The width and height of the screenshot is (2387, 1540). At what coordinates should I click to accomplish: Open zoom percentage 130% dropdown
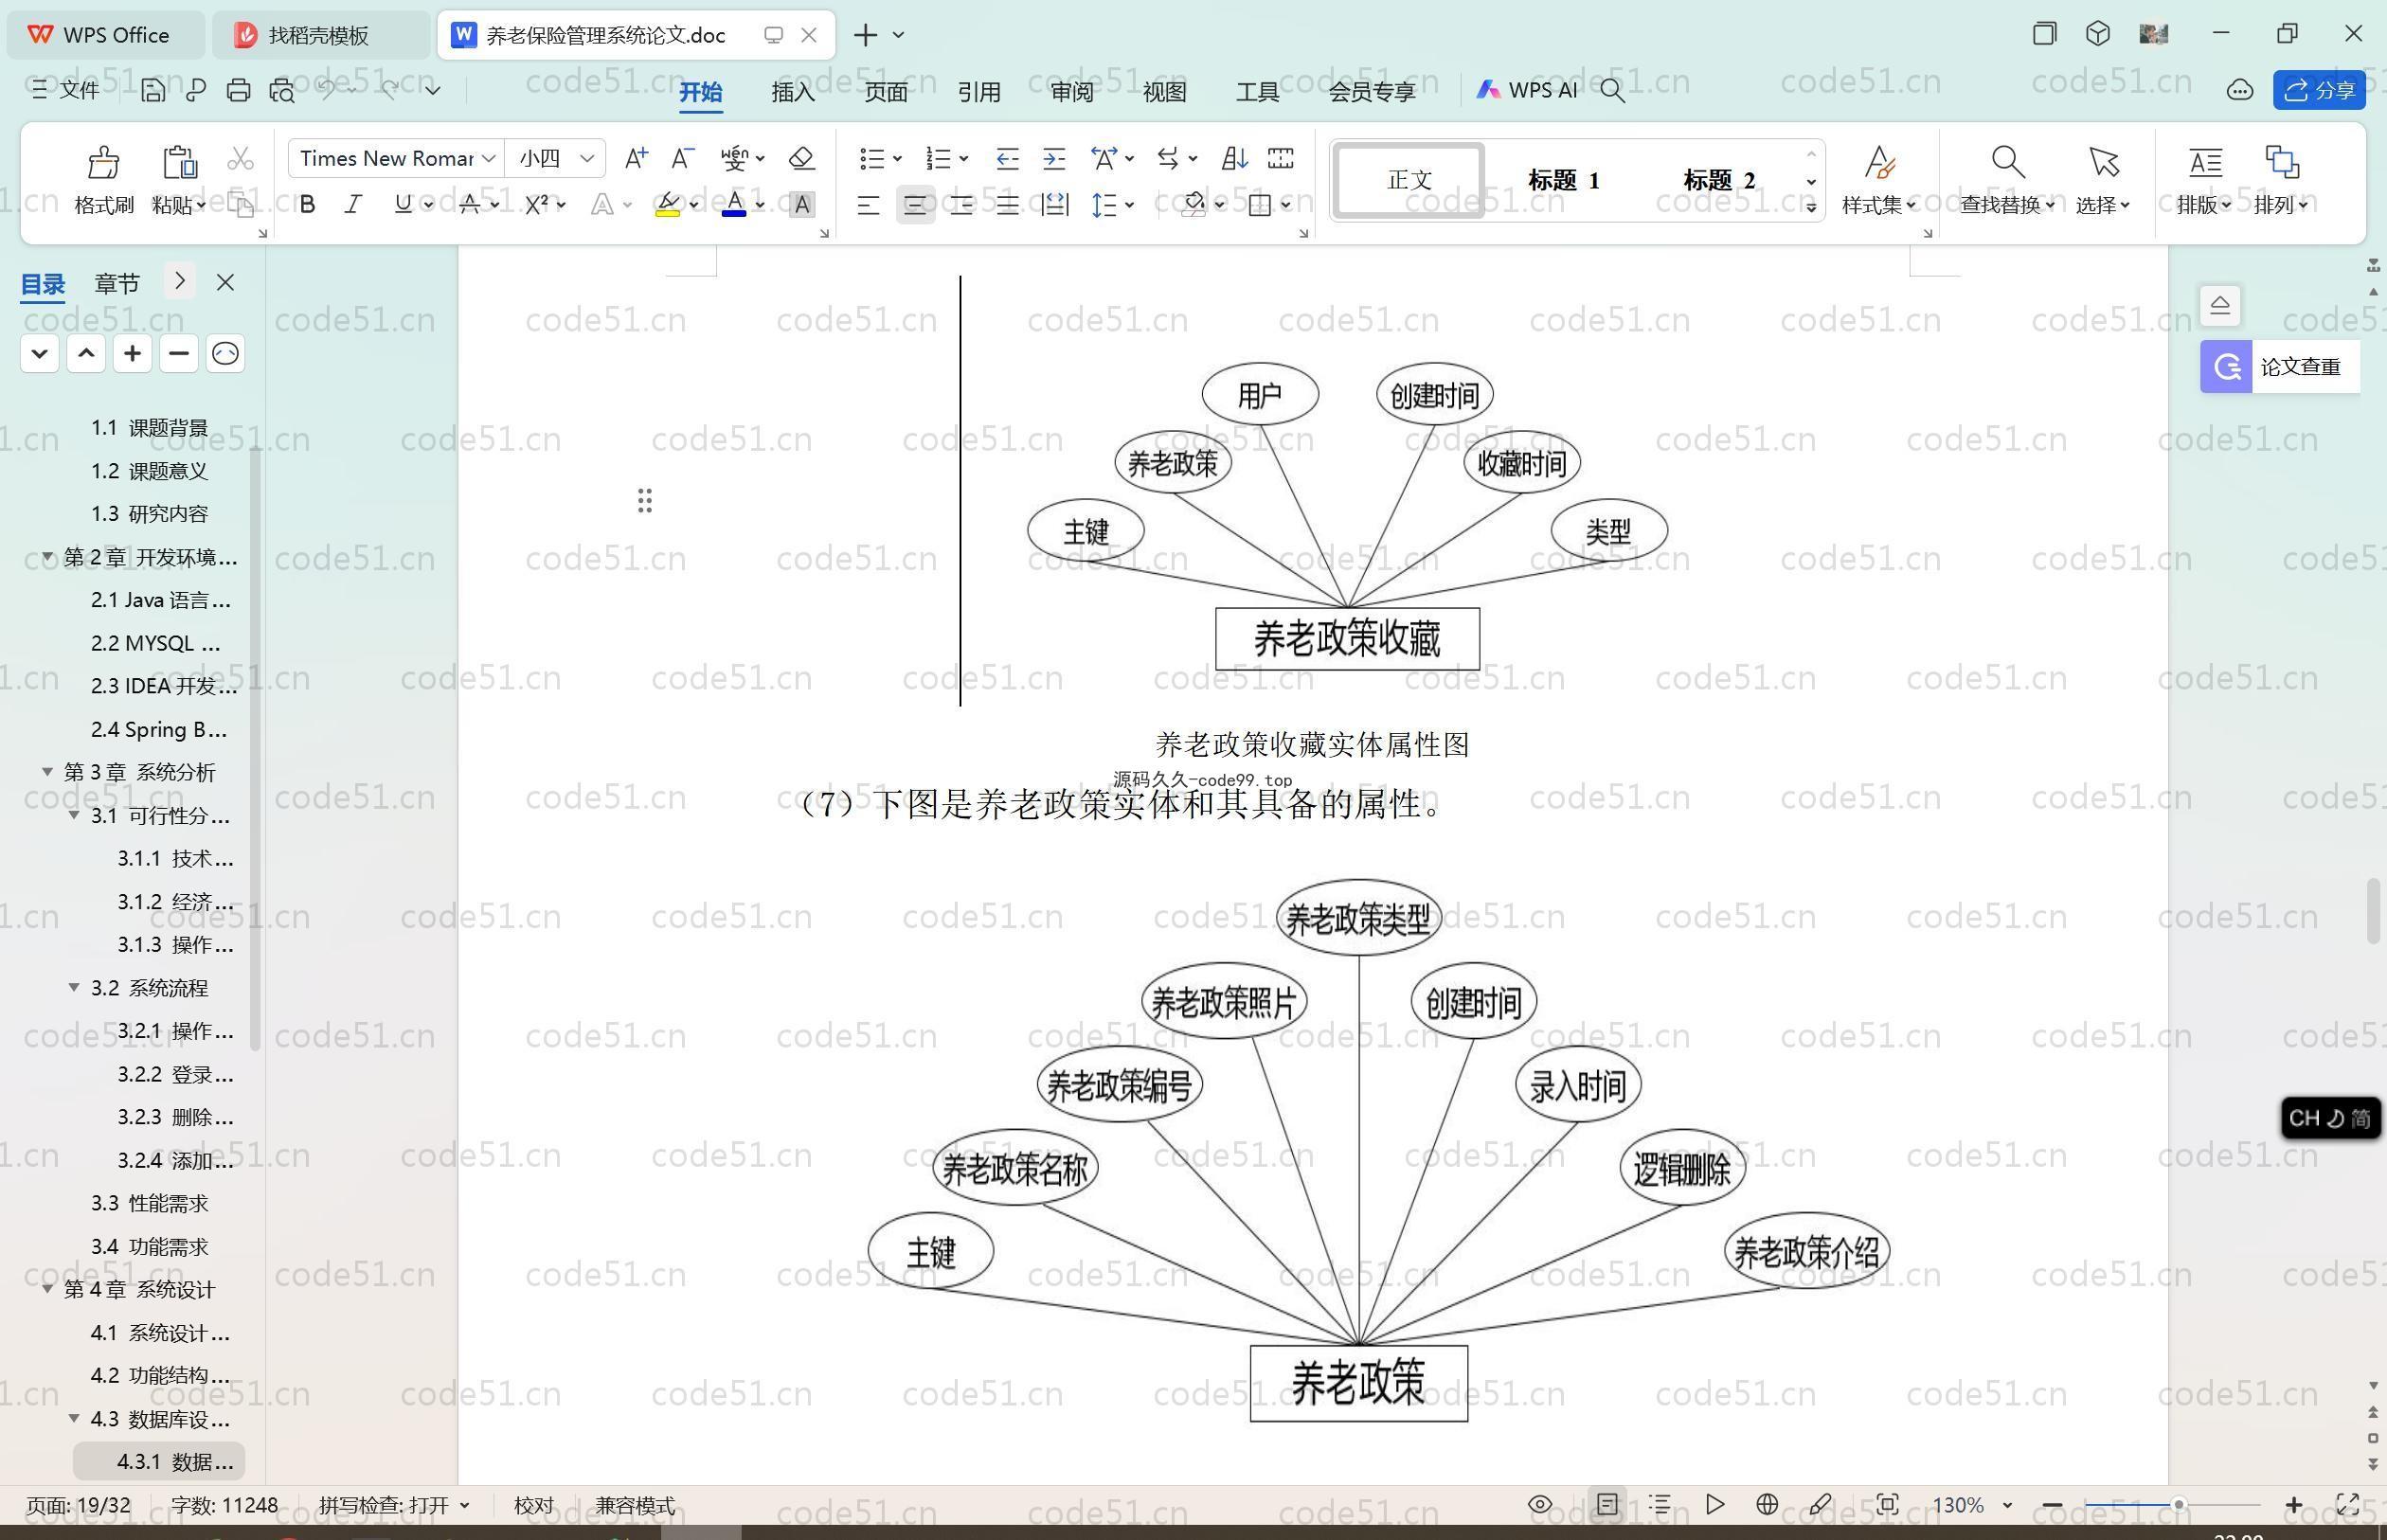coord(2006,1505)
